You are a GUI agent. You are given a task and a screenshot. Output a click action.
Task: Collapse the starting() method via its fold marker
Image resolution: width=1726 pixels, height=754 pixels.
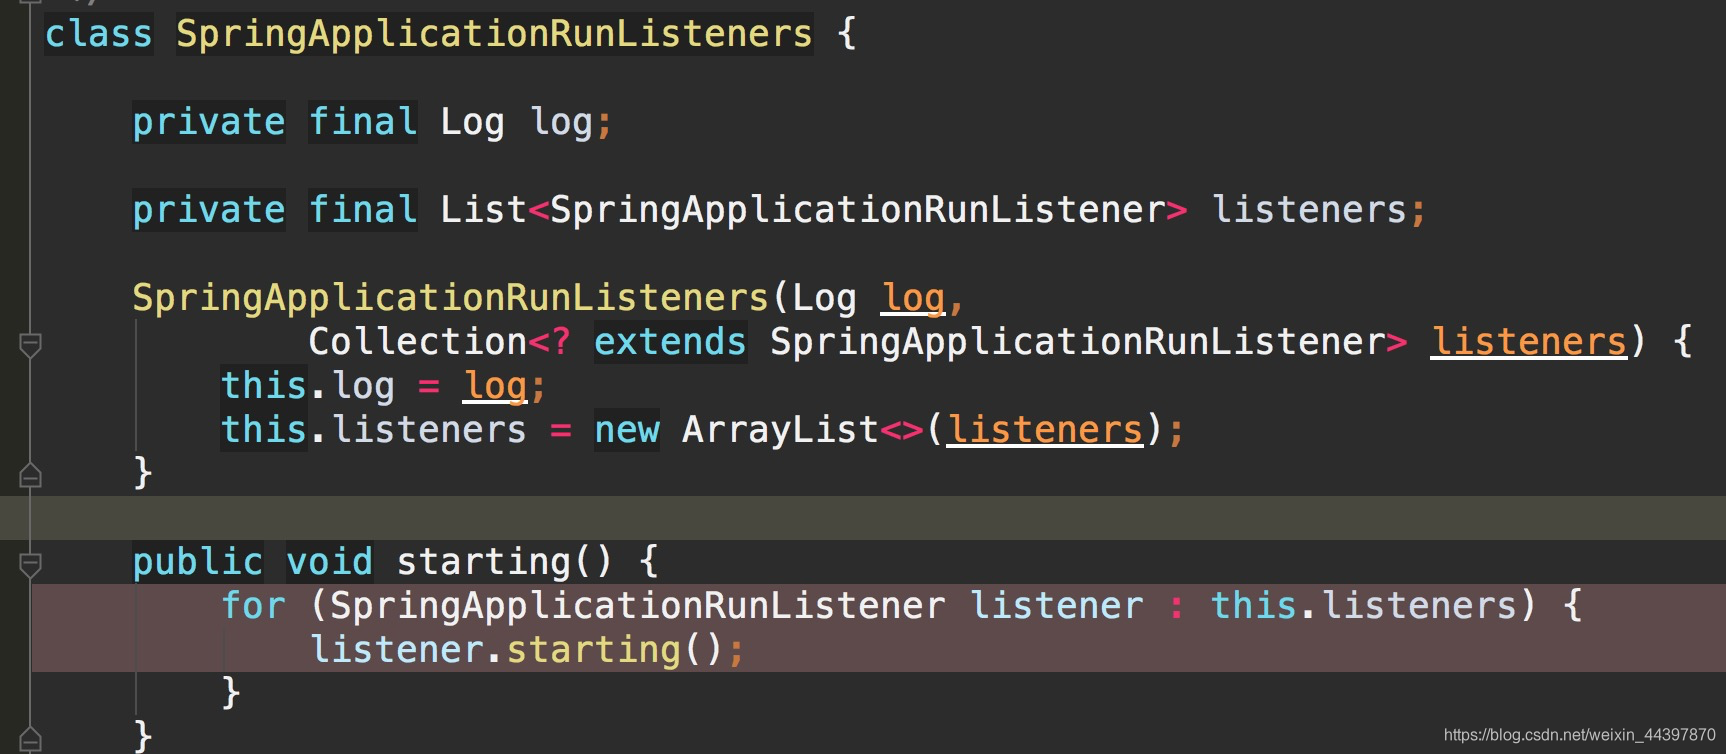point(30,565)
